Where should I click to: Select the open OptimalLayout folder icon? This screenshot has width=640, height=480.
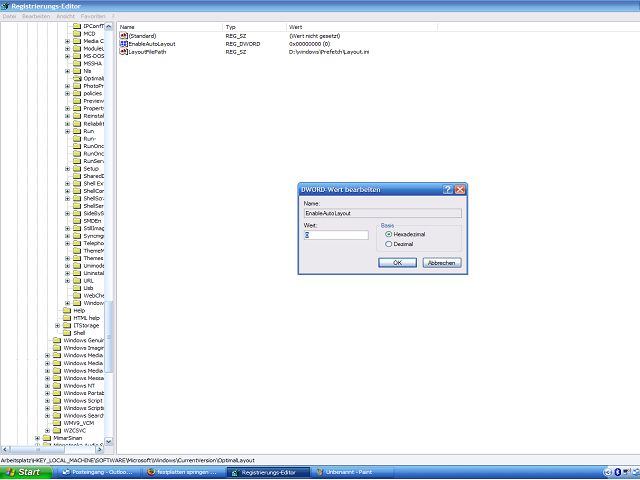click(x=77, y=78)
